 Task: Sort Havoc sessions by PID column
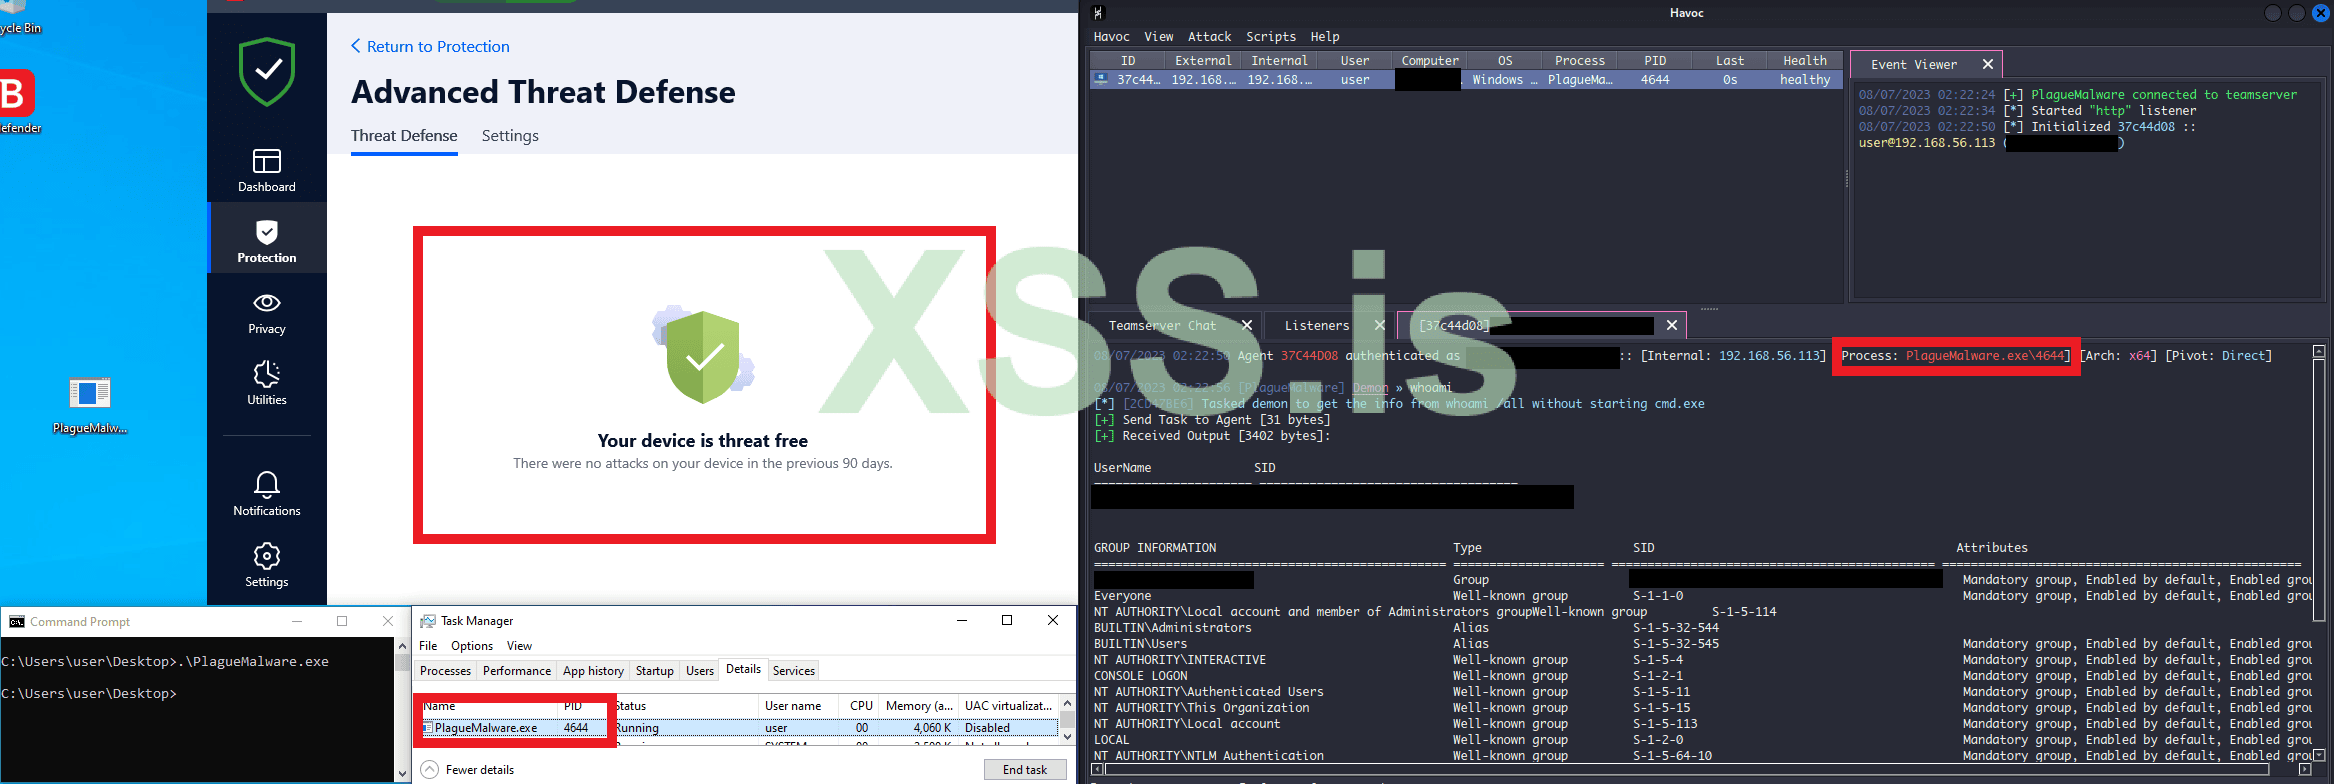[1655, 61]
